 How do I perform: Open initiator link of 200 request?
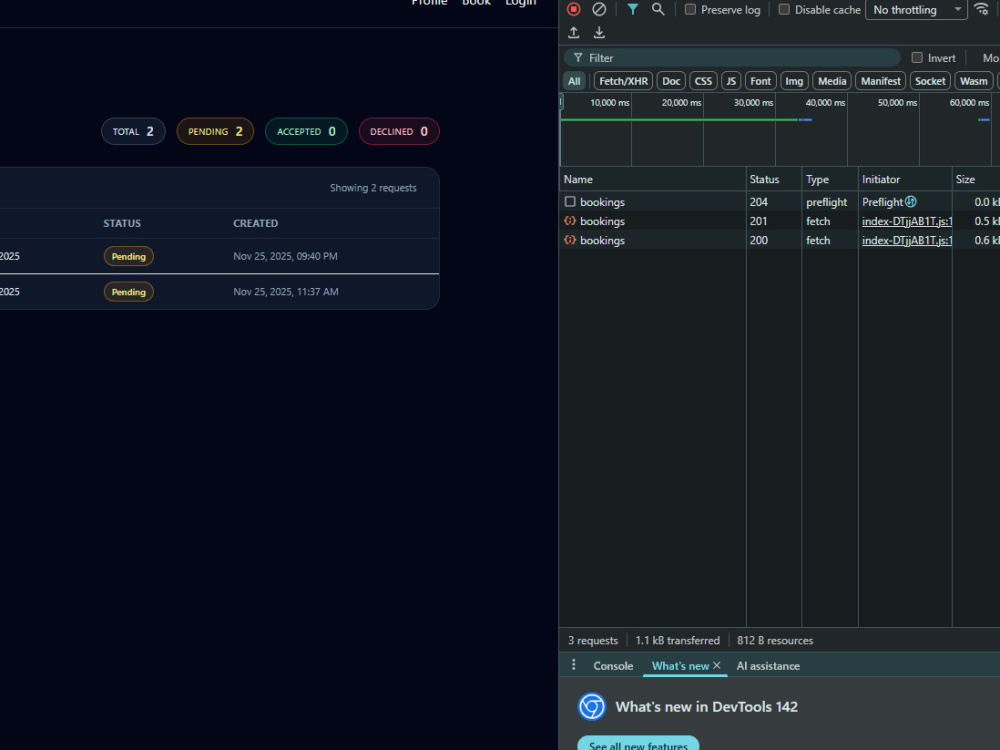[906, 240]
